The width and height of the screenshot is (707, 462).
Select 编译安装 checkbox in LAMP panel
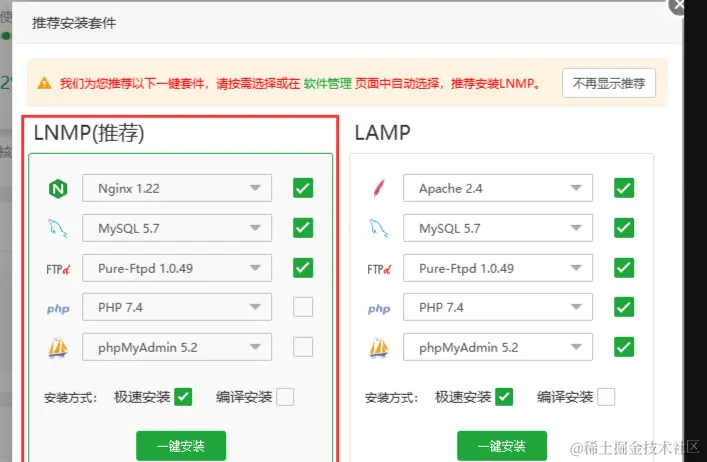coord(606,397)
